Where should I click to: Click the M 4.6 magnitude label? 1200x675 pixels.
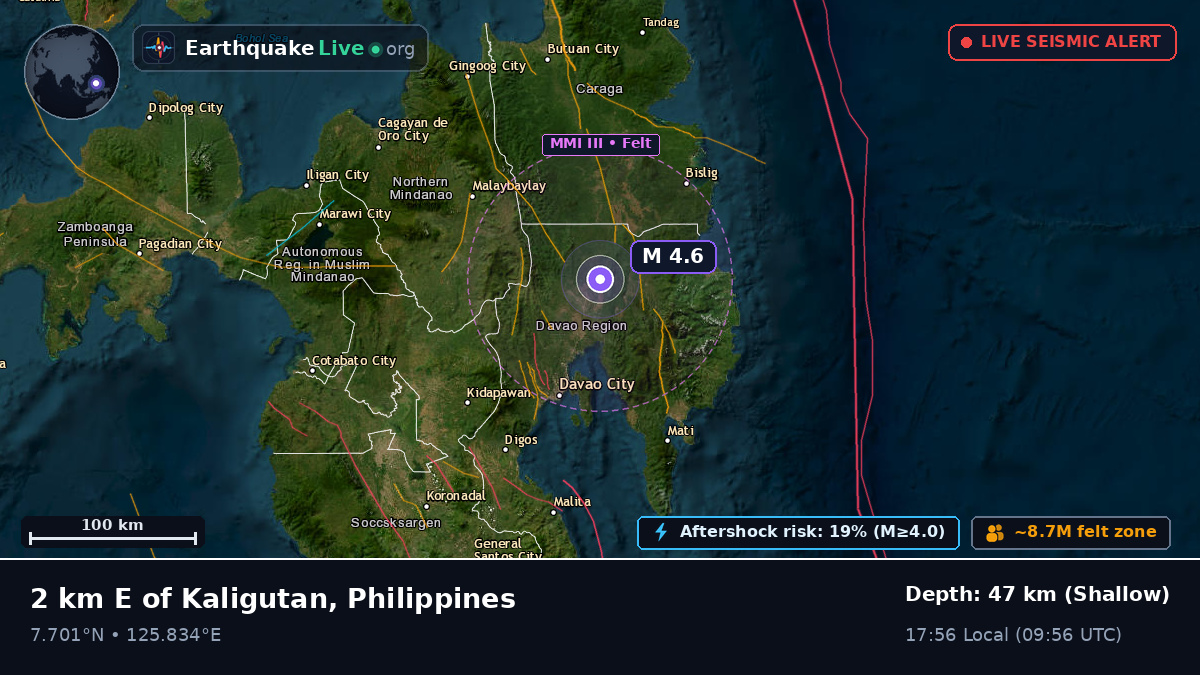(673, 257)
